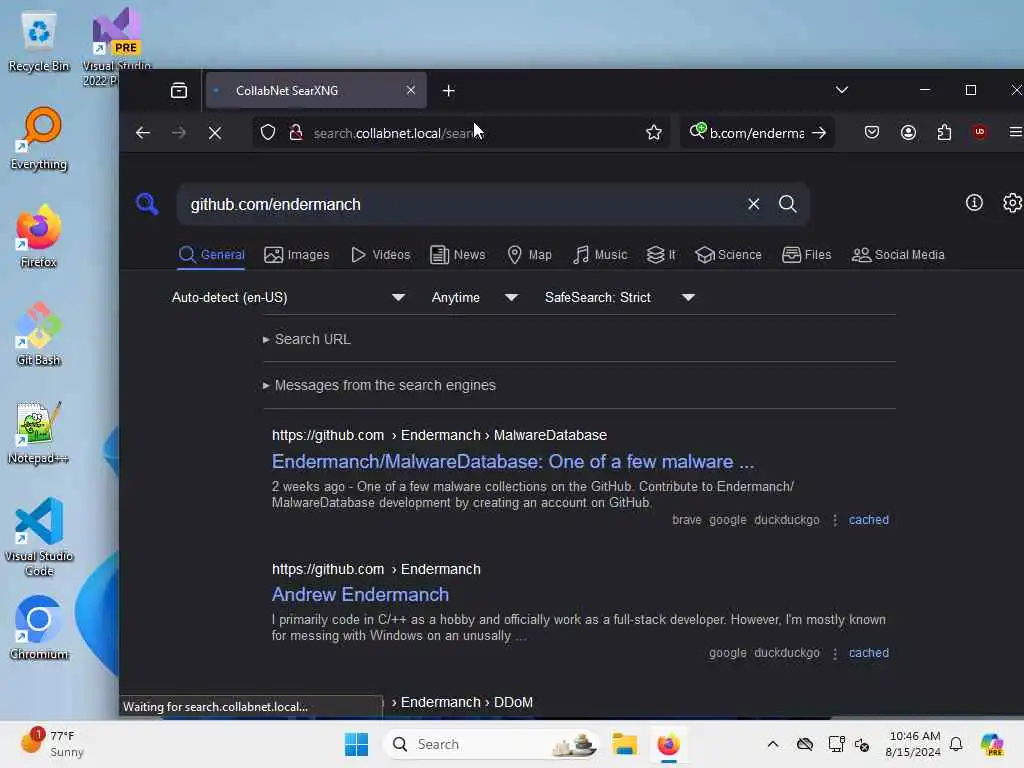Launch Firefox from the desktop shortcut
Screen dimensions: 1024x768
coord(39,236)
